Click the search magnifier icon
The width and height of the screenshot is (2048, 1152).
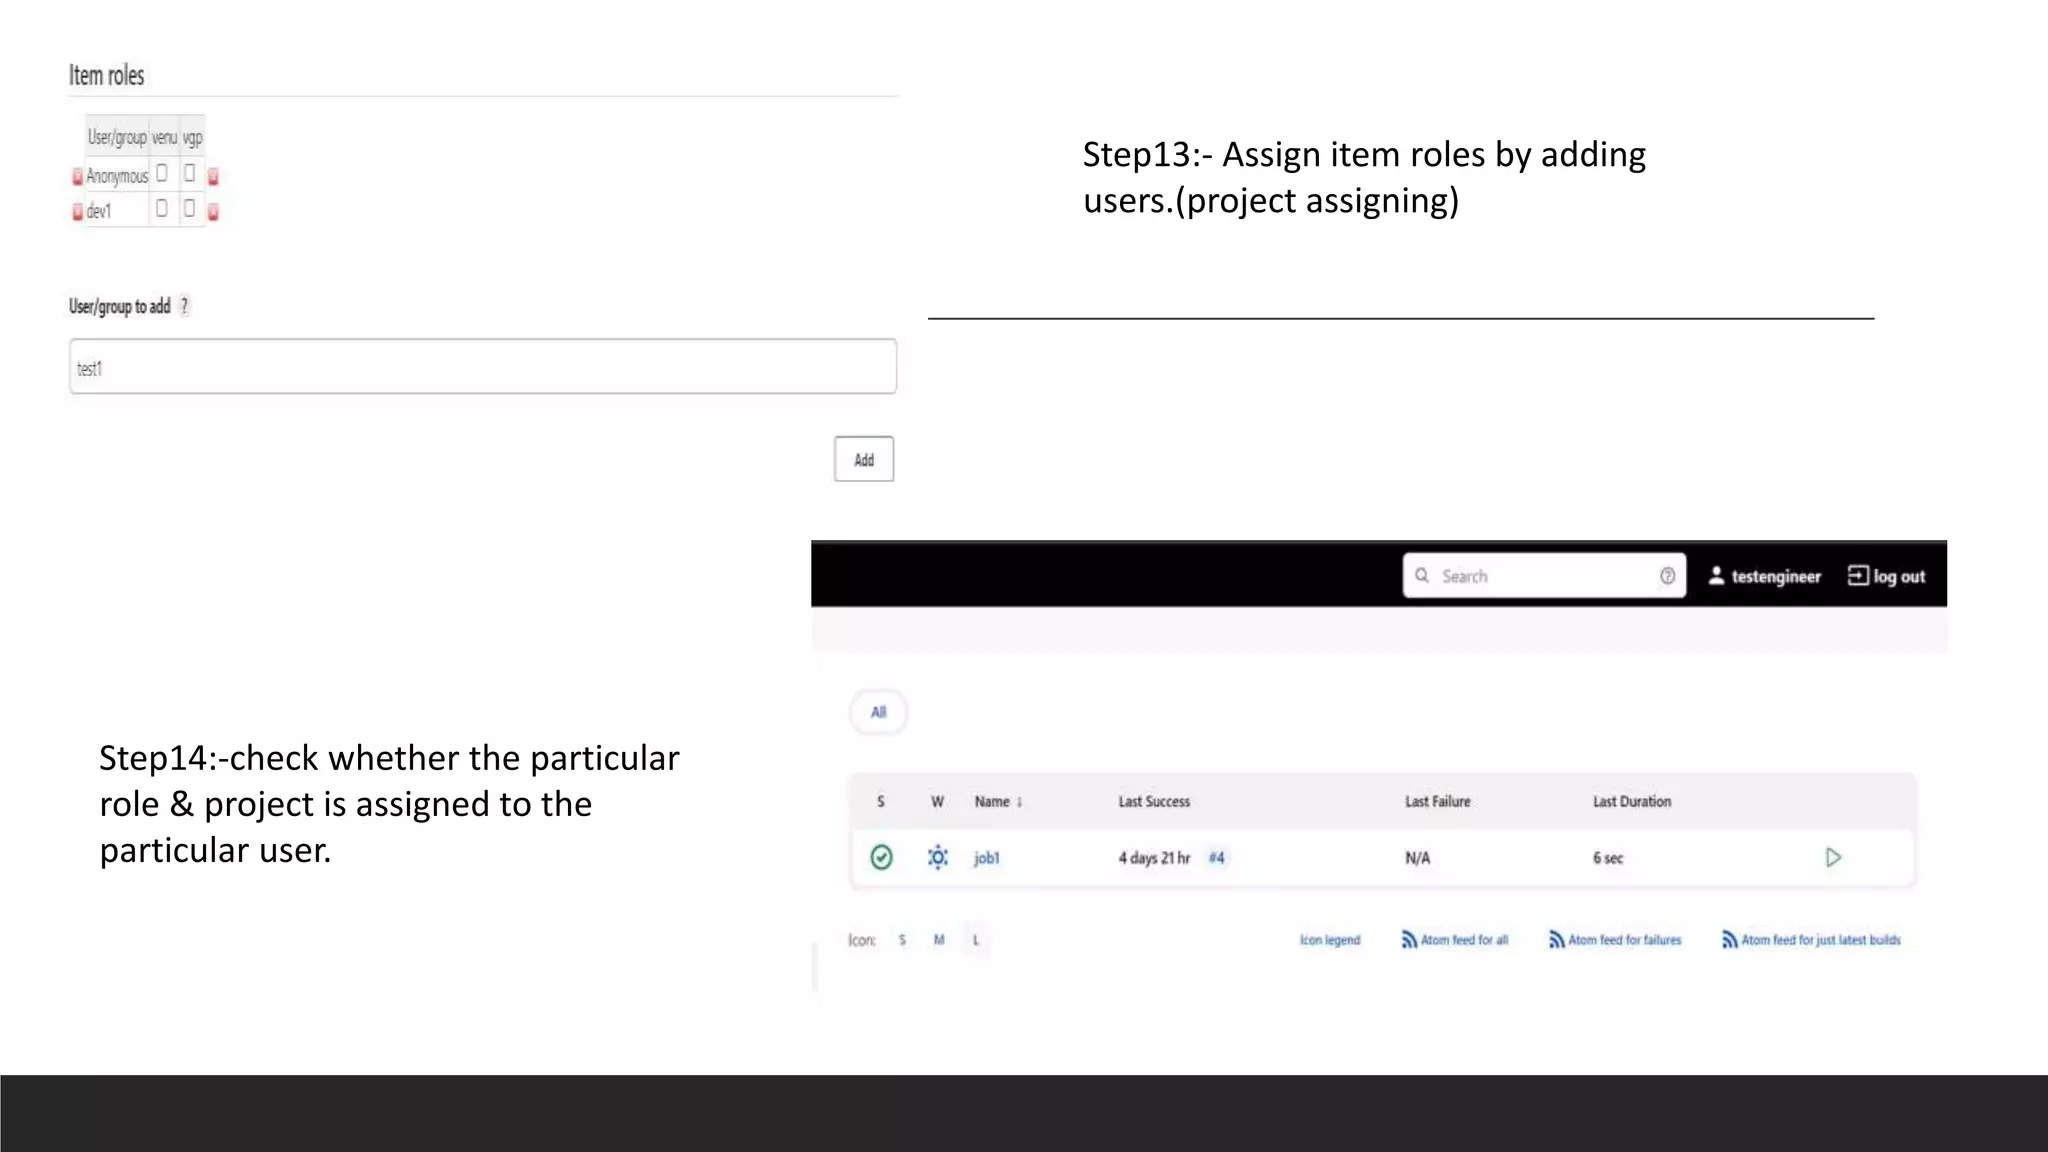pyautogui.click(x=1422, y=575)
